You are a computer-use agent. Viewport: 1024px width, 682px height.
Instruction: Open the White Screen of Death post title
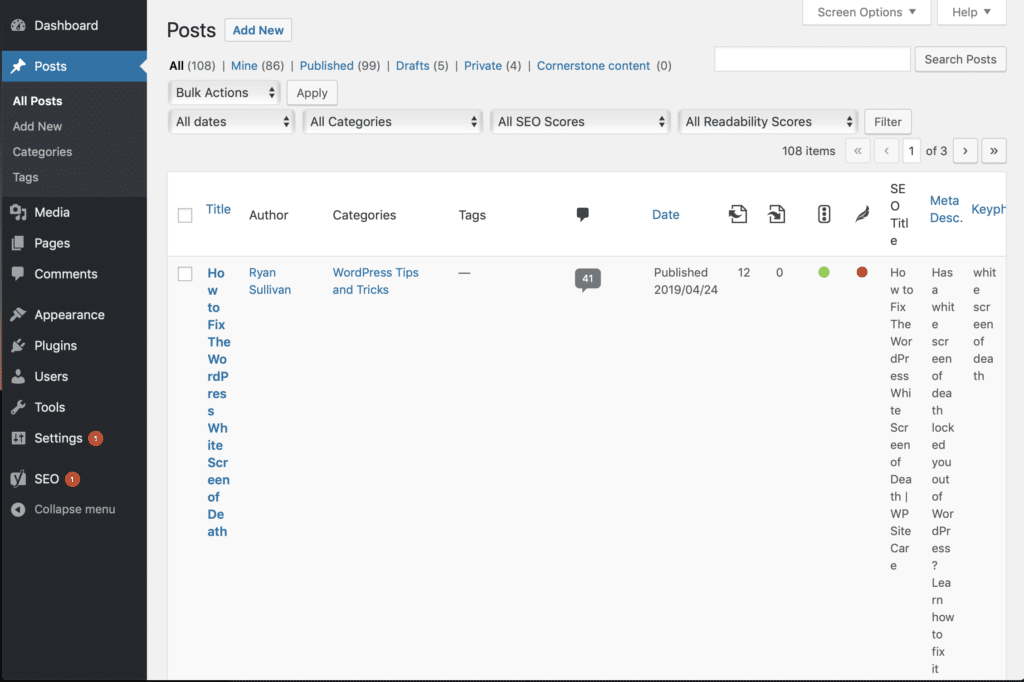click(219, 402)
